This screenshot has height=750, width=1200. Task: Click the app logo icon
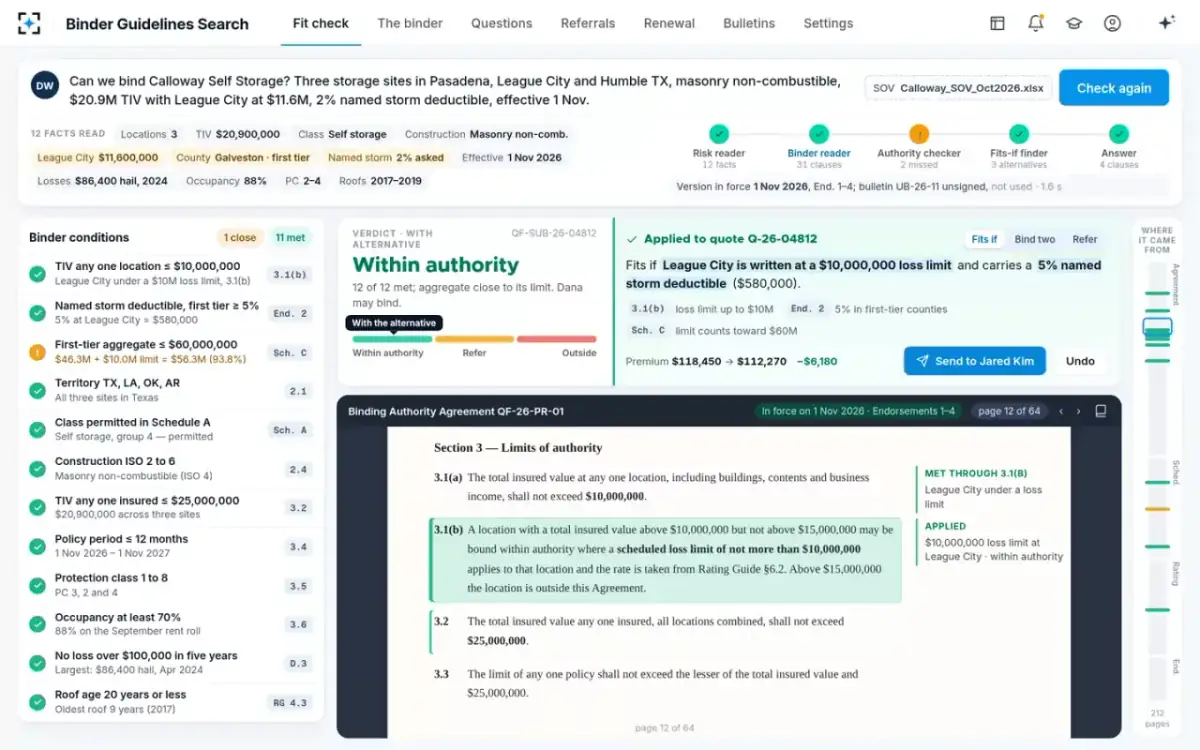click(x=29, y=23)
